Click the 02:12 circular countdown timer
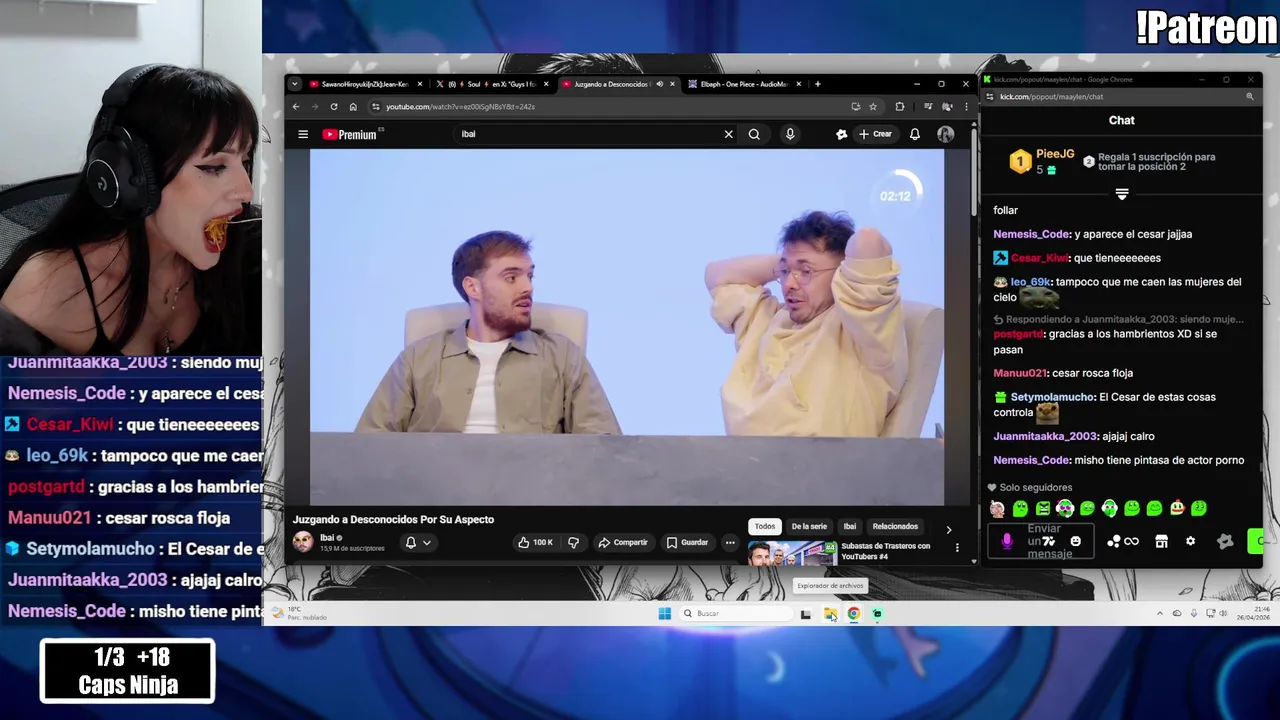The height and width of the screenshot is (720, 1280). pyautogui.click(x=896, y=196)
